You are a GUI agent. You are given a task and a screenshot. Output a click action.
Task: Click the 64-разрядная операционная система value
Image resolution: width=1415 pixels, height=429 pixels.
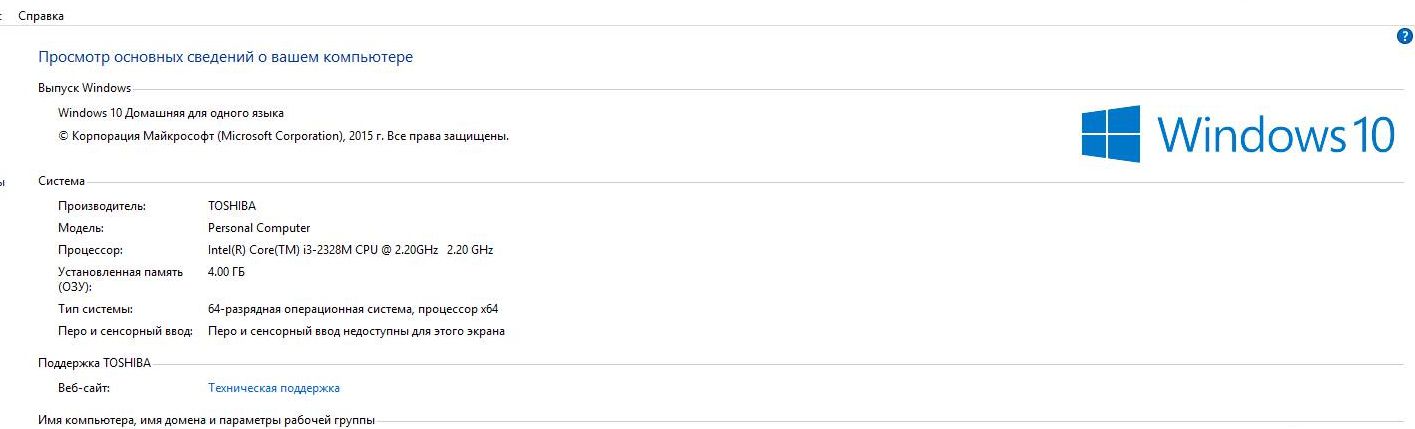coord(353,309)
